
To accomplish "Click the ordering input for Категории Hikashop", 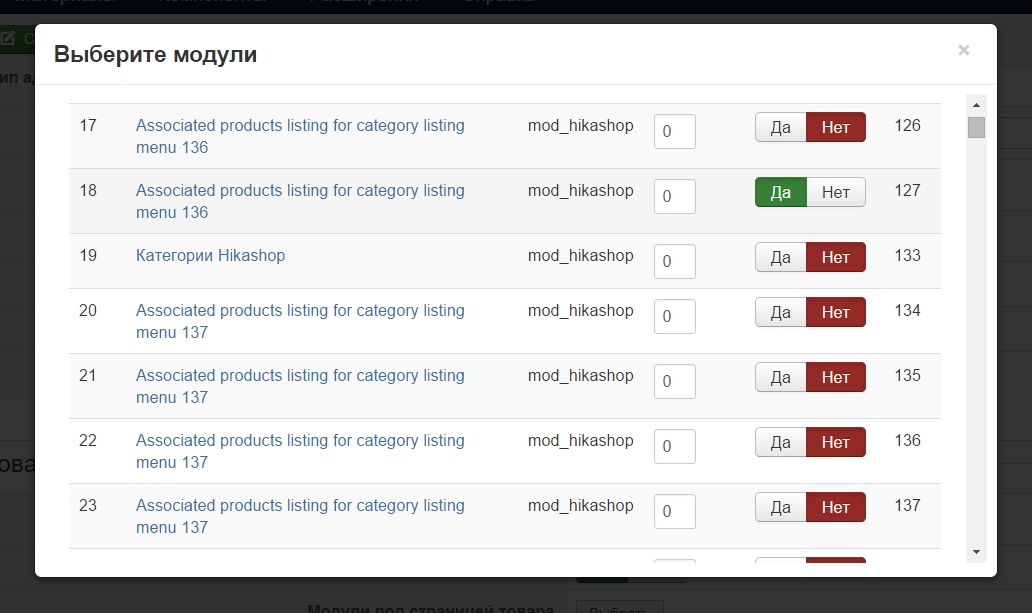I will (x=674, y=261).
